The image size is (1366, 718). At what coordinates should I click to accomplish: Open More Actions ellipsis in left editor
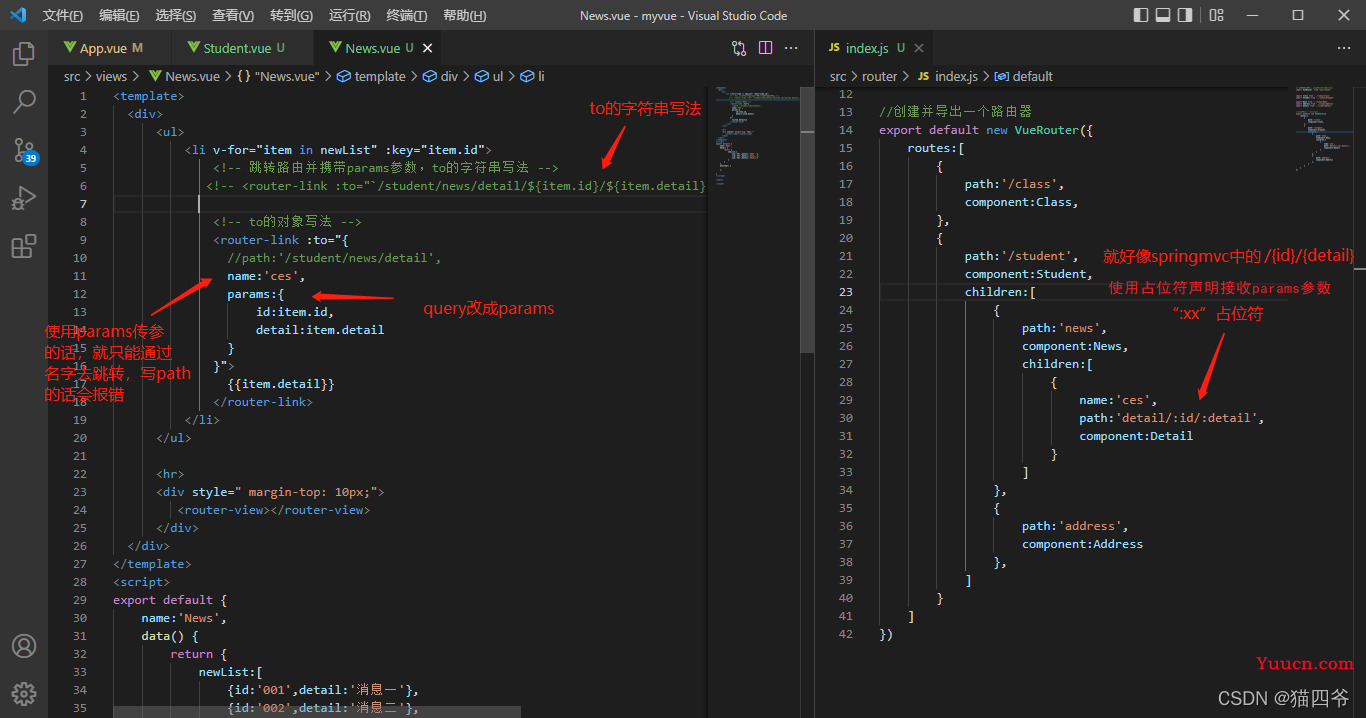[x=791, y=47]
